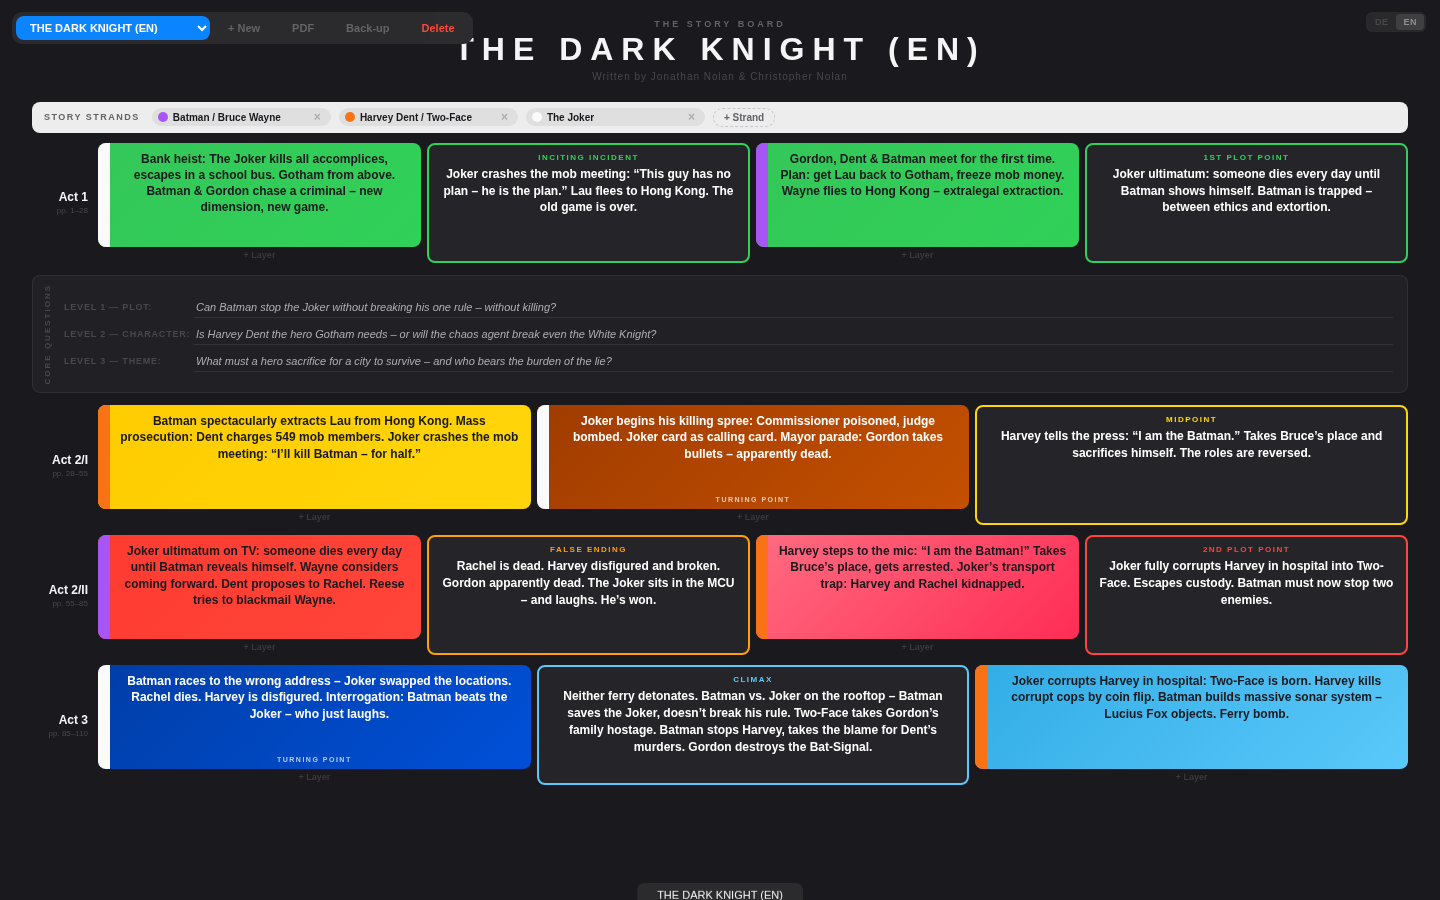This screenshot has height=900, width=1440.
Task: Select the EN language option
Action: (1409, 21)
